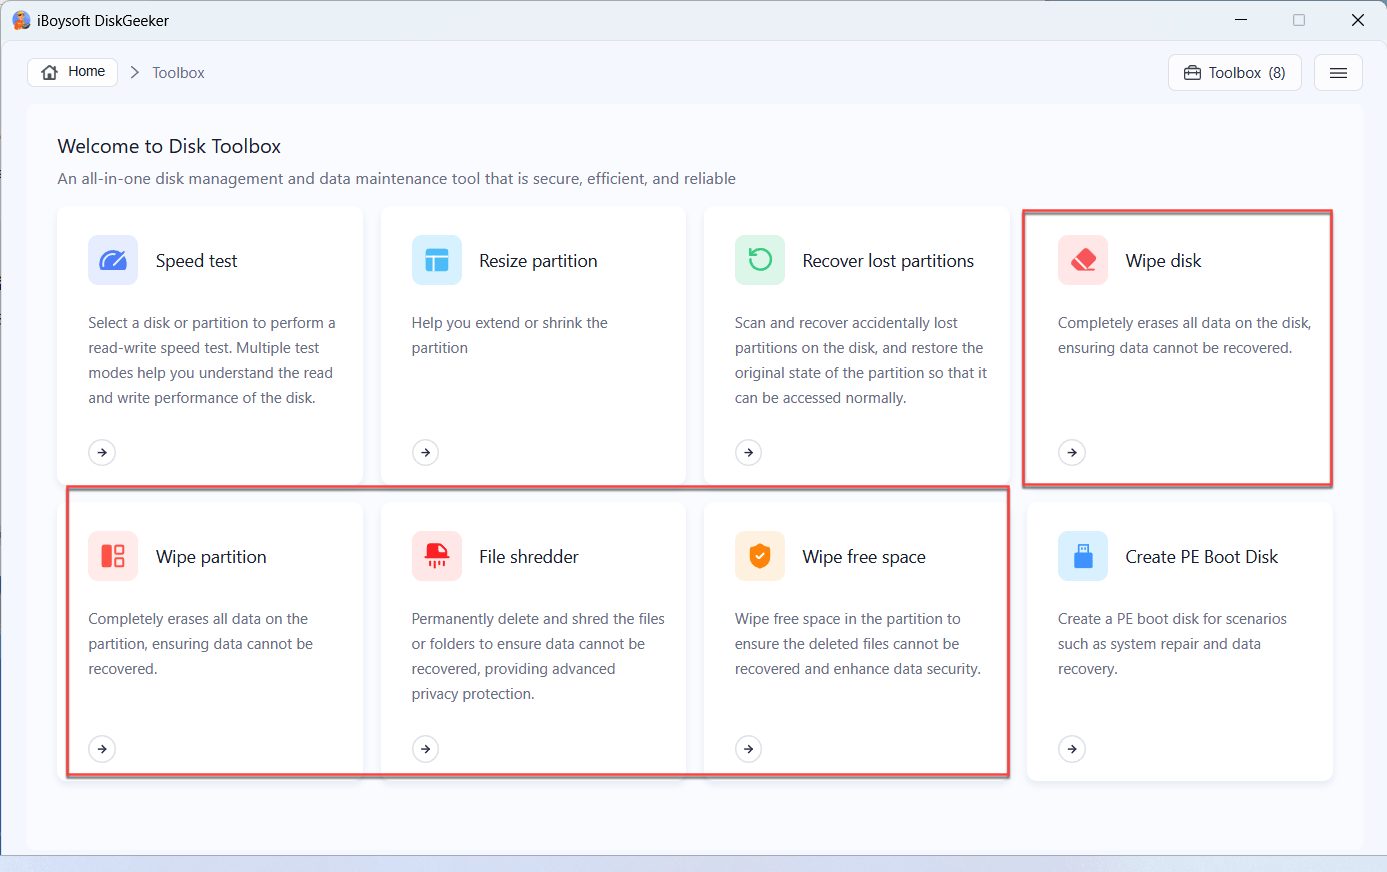Click the Speed test description text
Image resolution: width=1387 pixels, height=872 pixels.
[212, 360]
